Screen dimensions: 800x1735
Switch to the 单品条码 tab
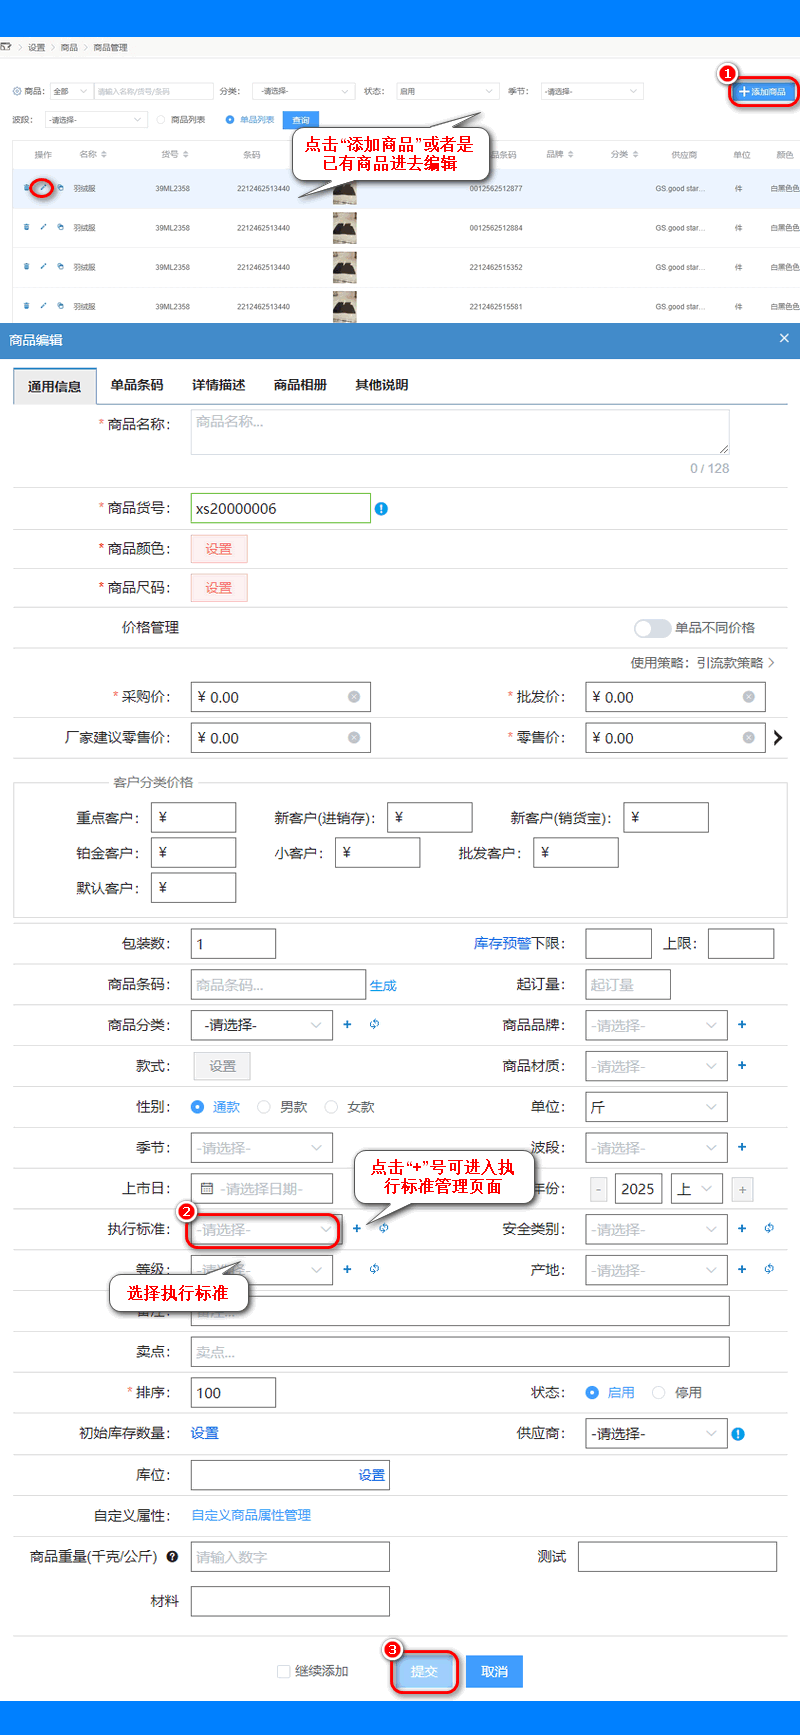137,385
